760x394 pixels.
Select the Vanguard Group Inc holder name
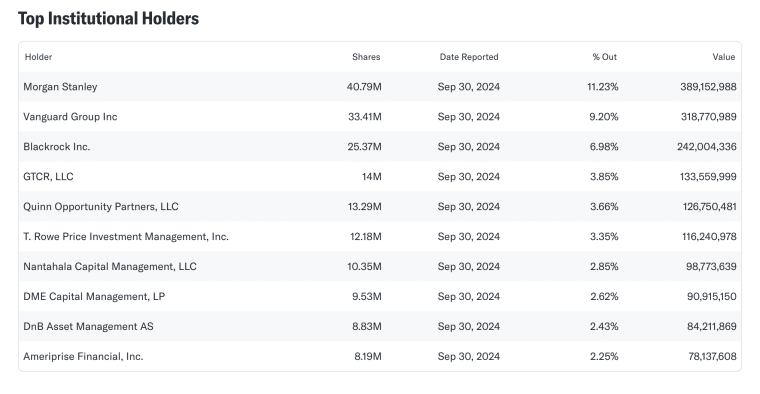pos(70,117)
